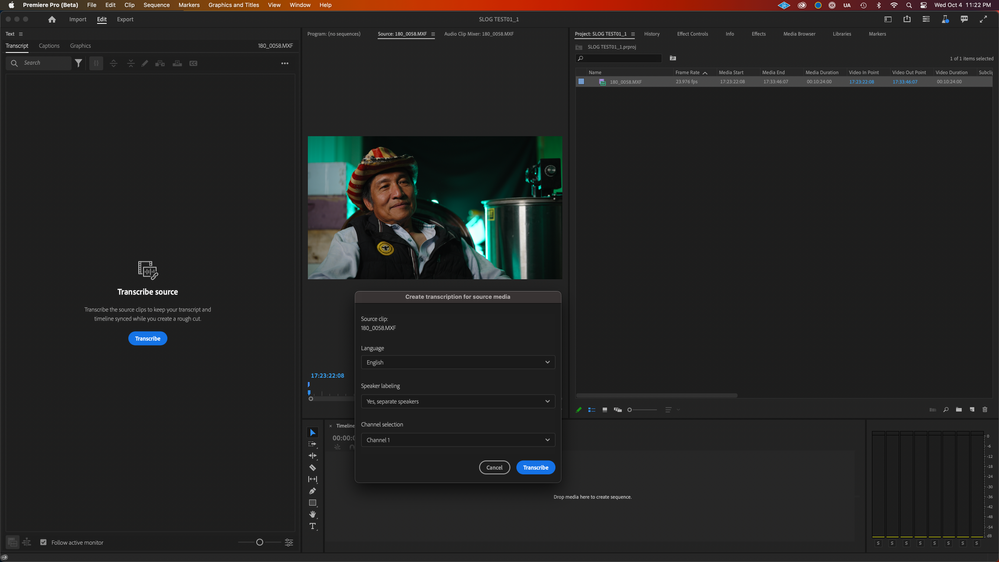
Task: Toggle Follow active monitor checkbox
Action: point(43,542)
